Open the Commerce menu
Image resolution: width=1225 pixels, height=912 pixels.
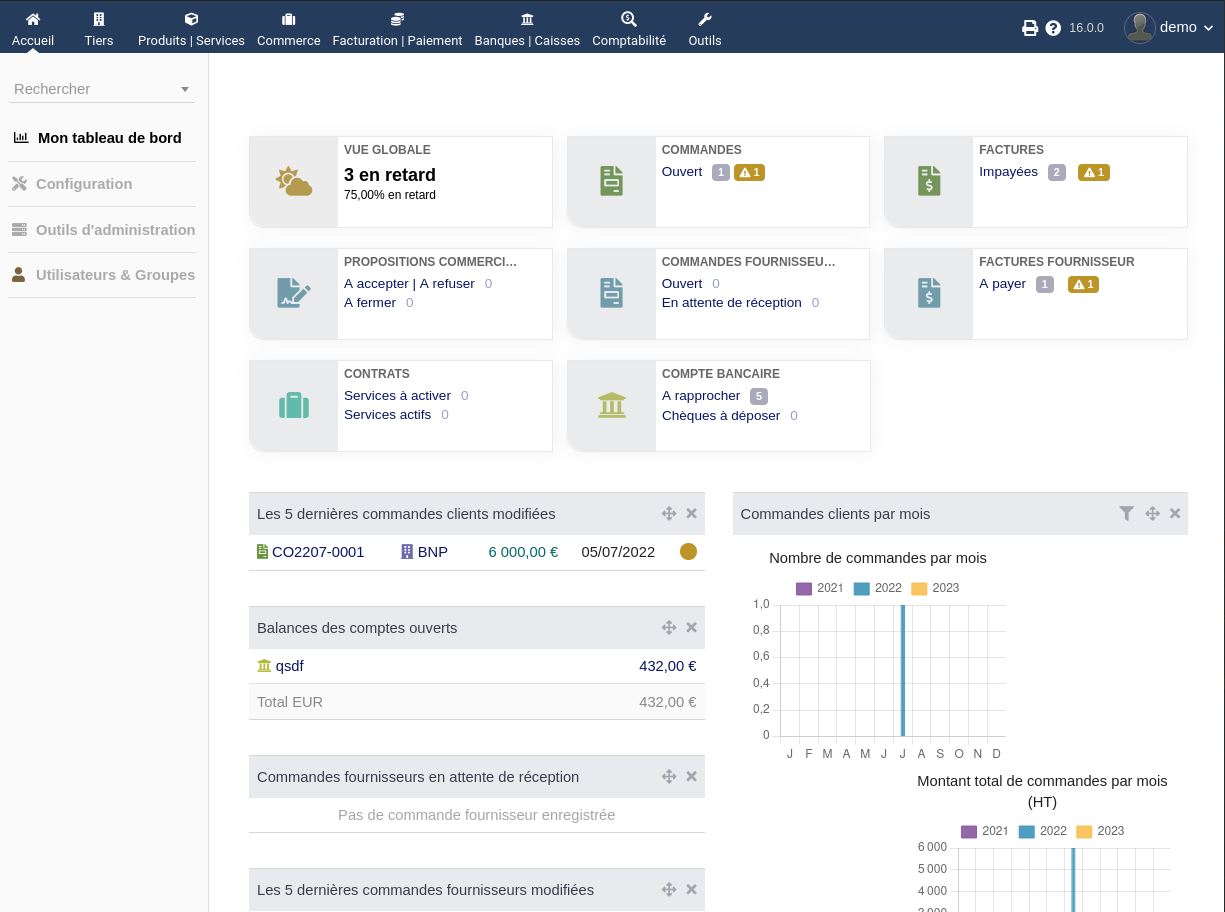click(x=288, y=29)
